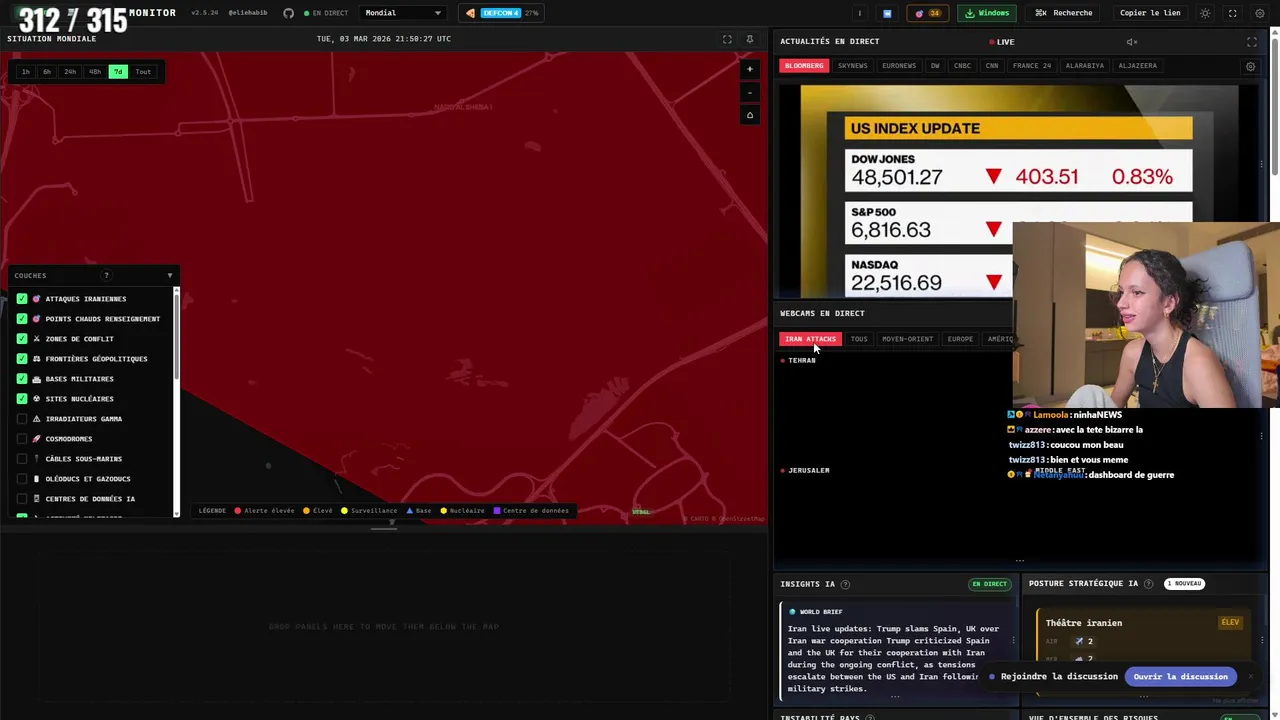Collapse the Couches layers panel
Image resolution: width=1280 pixels, height=720 pixels.
click(169, 275)
